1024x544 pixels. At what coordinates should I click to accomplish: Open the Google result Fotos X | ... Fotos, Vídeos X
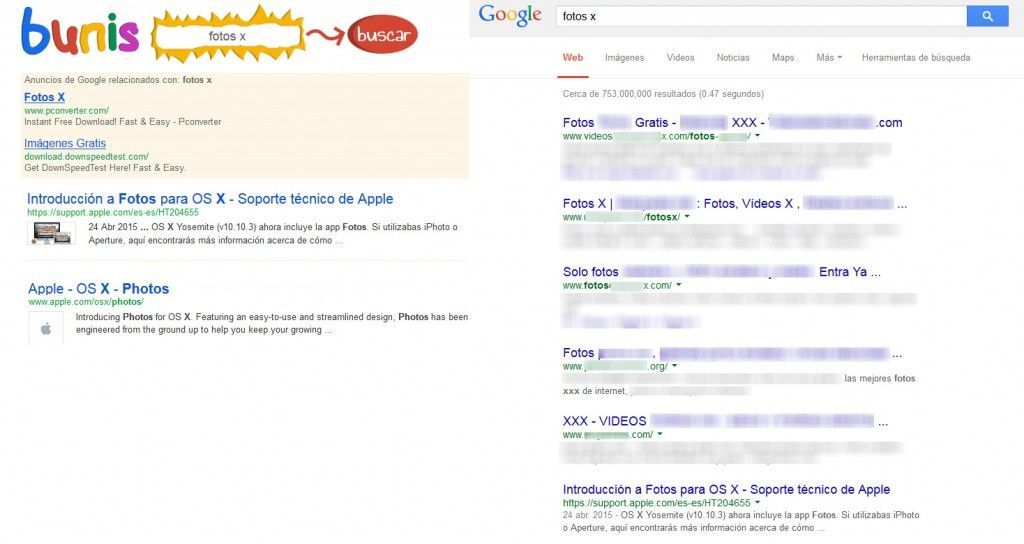735,204
